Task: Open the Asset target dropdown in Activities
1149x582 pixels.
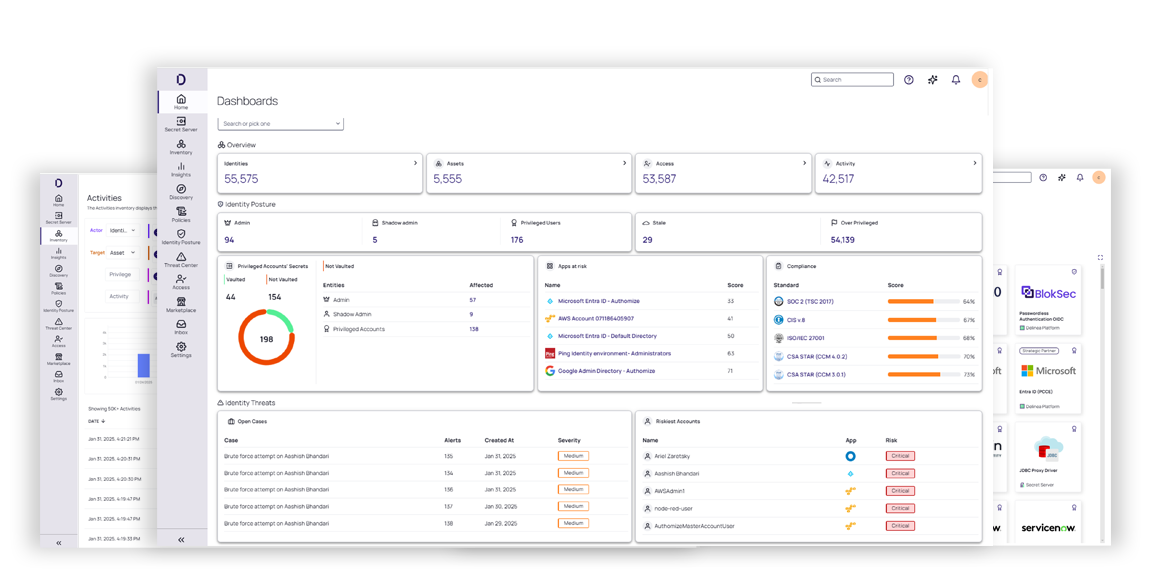Action: pyautogui.click(x=122, y=253)
